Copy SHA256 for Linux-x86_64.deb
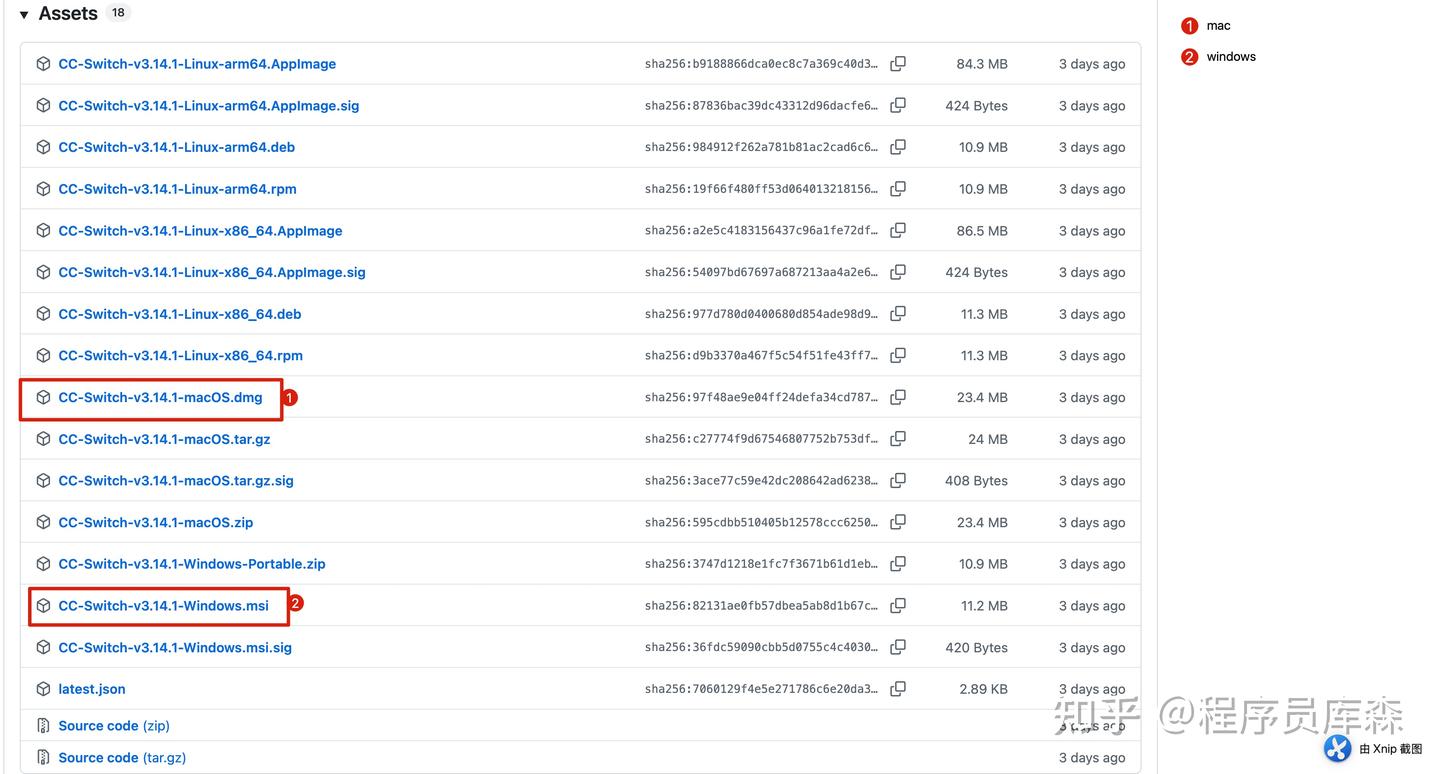 (898, 314)
